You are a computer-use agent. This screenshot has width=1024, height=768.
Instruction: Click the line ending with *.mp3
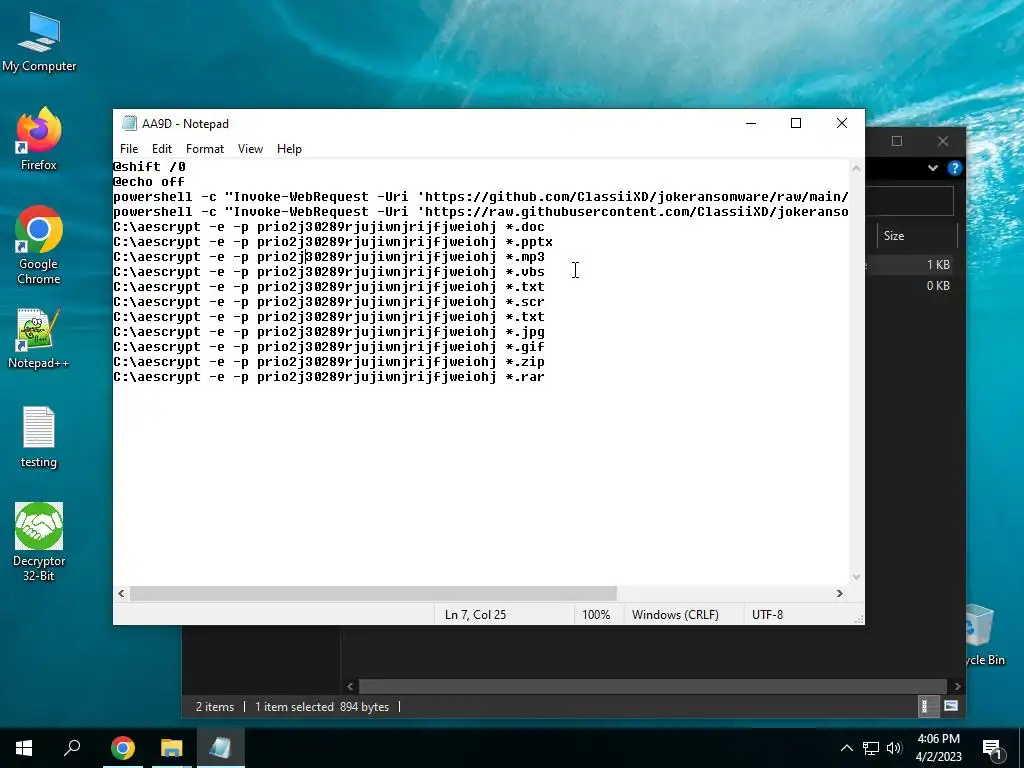click(x=328, y=257)
